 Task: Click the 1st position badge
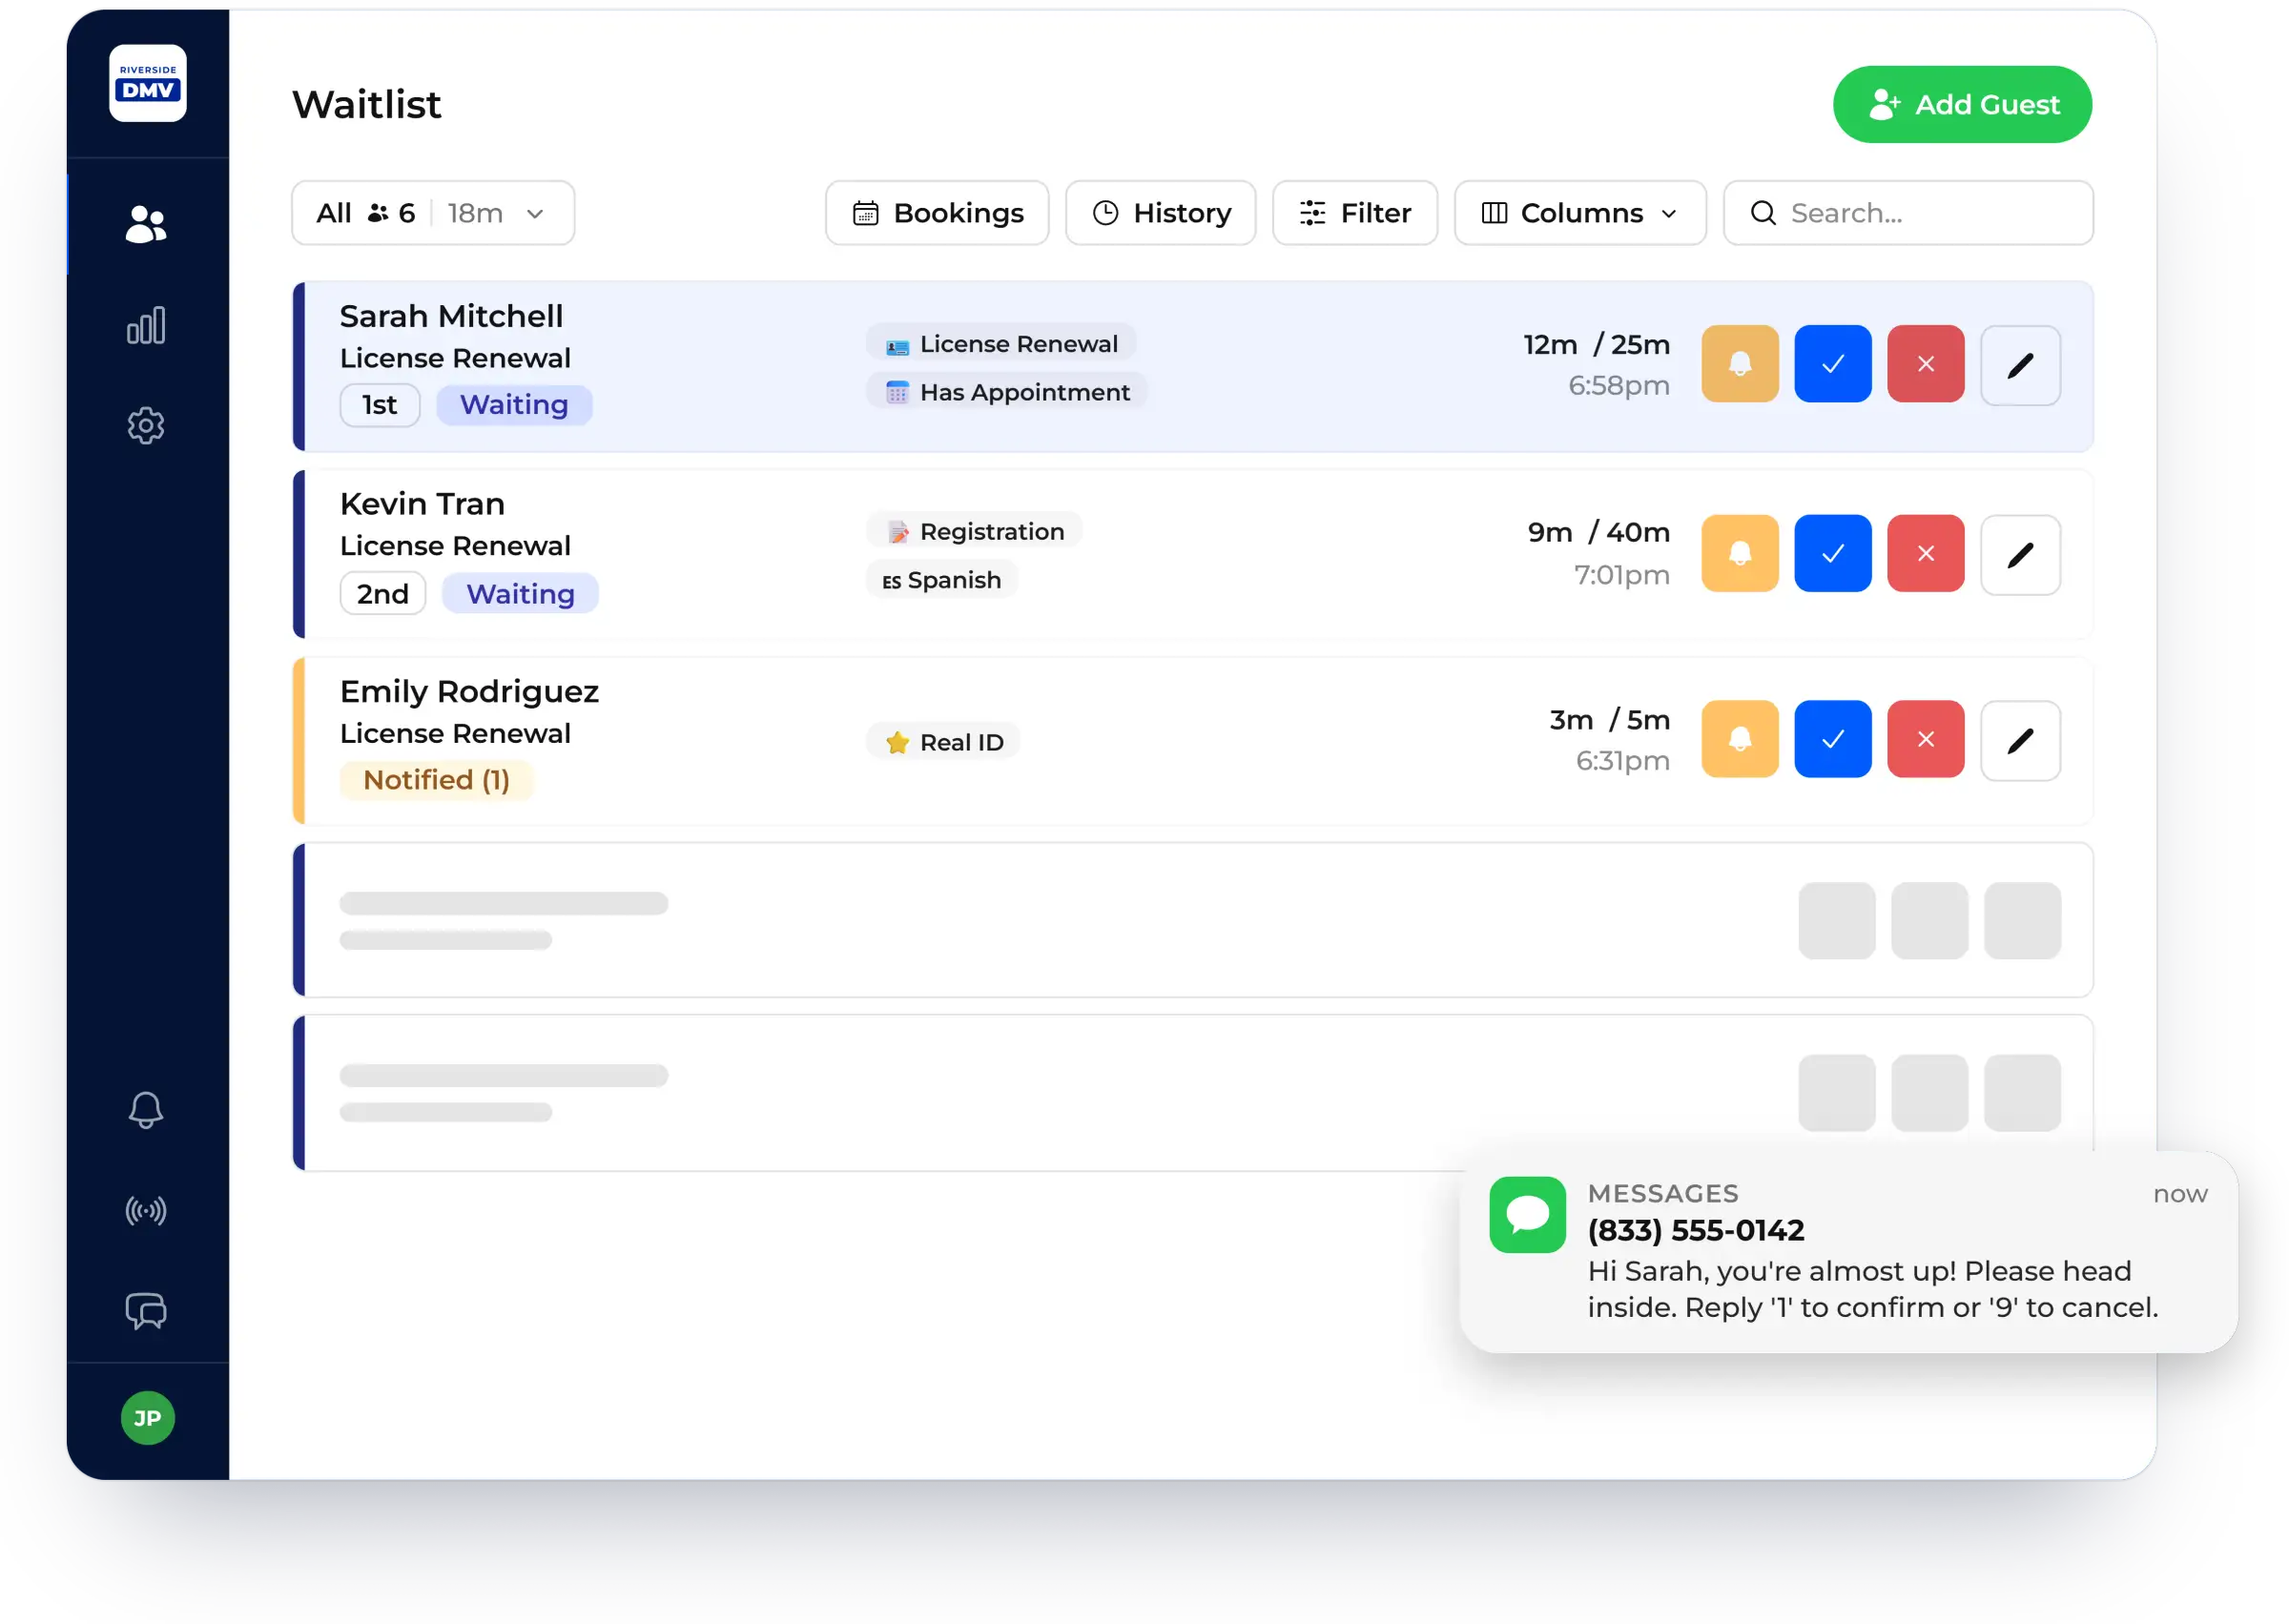pyautogui.click(x=380, y=405)
